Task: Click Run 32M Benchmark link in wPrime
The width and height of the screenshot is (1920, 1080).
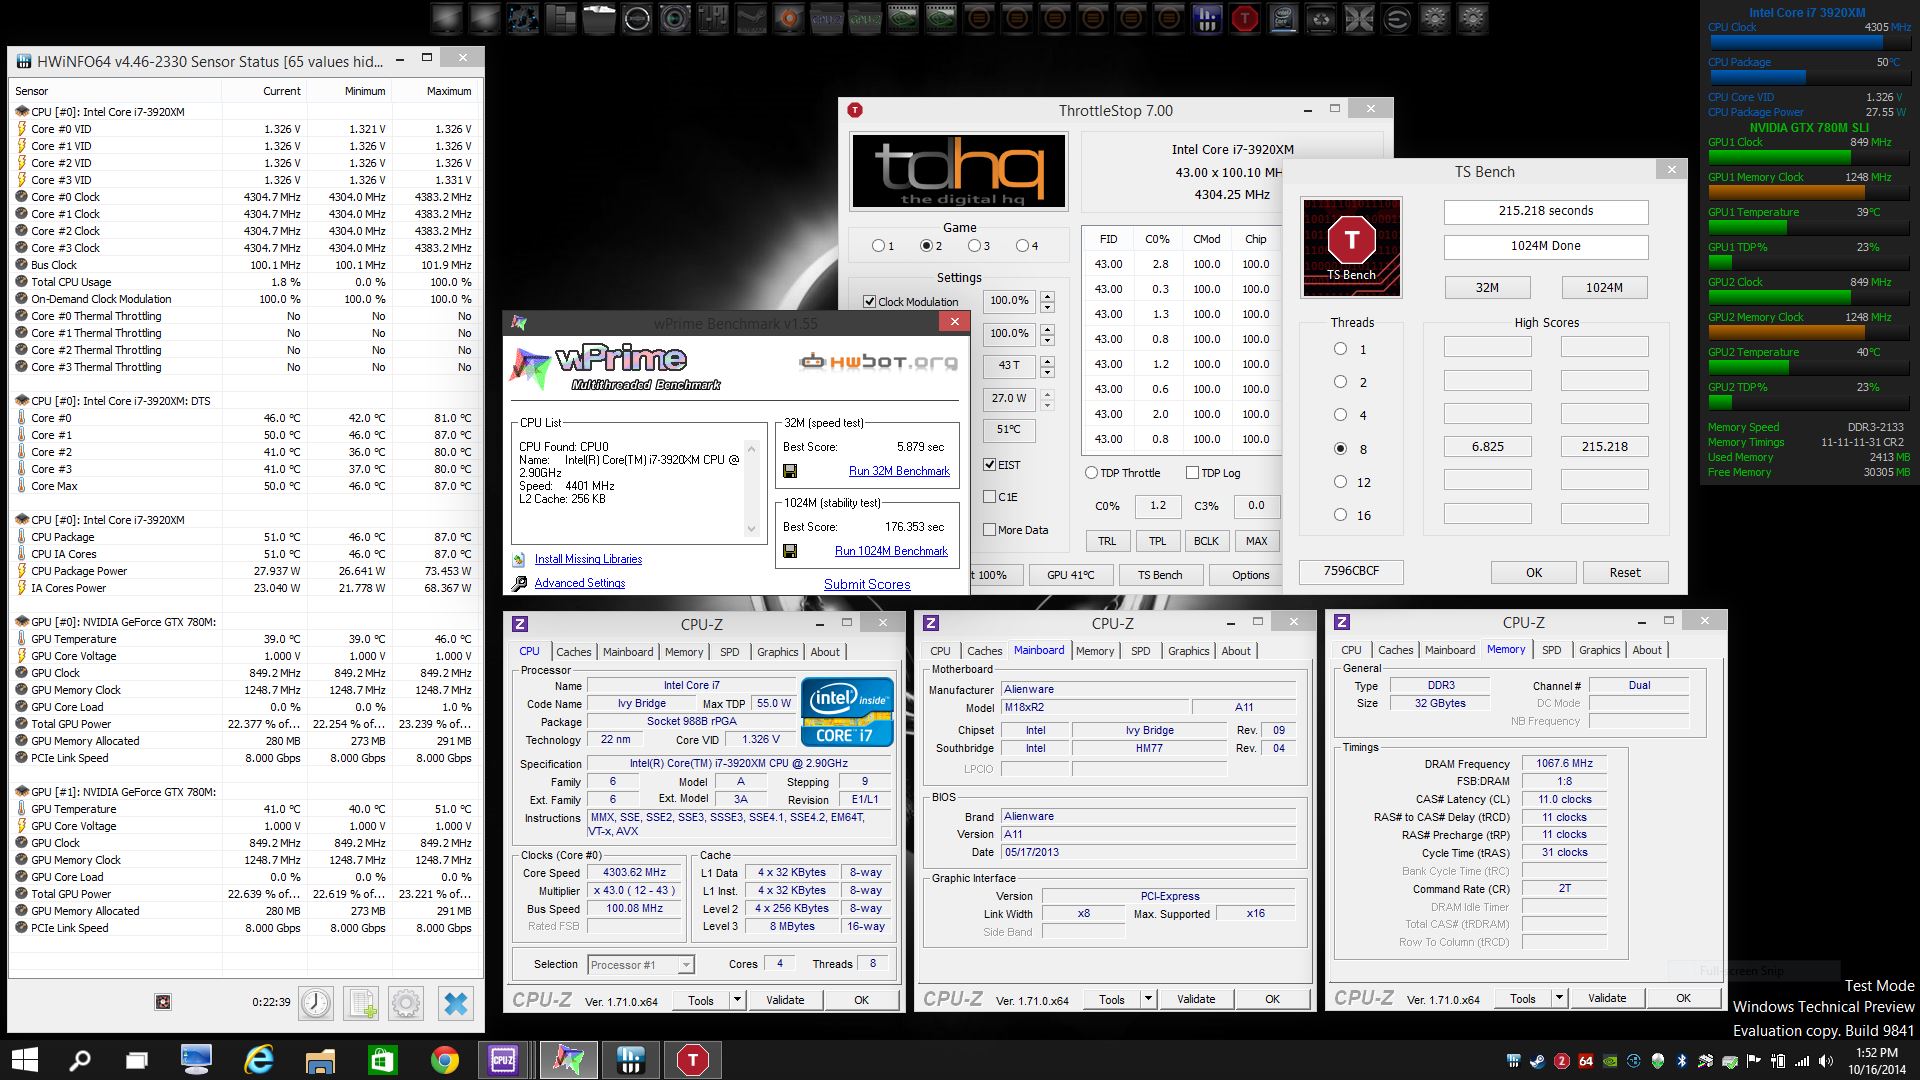Action: coord(899,471)
